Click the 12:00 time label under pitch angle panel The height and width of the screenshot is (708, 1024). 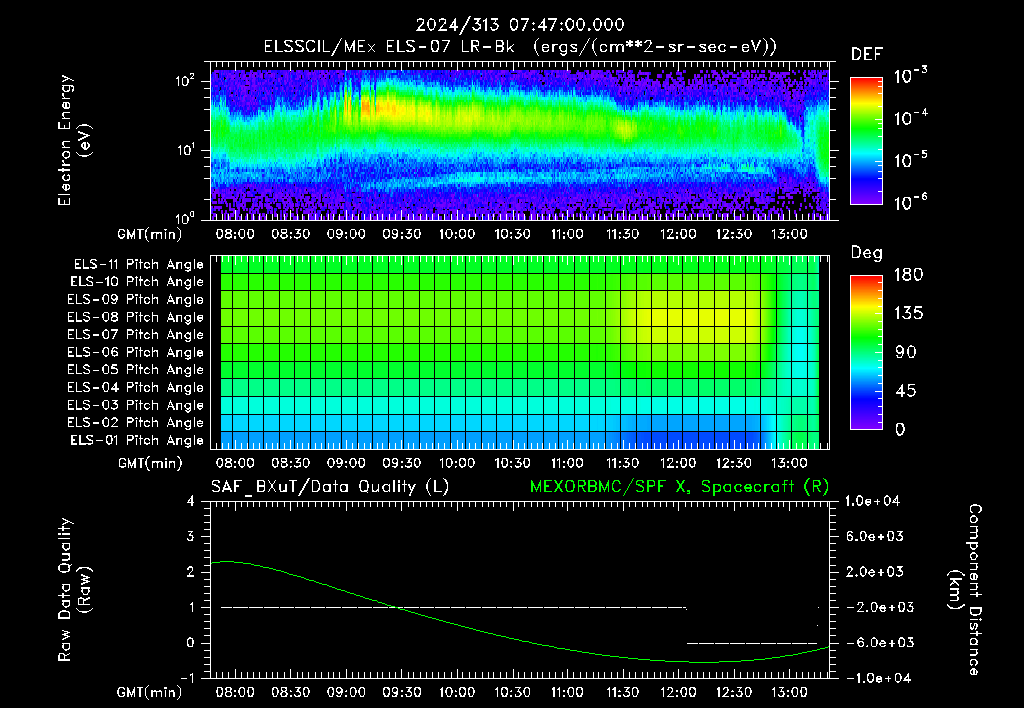pyautogui.click(x=678, y=463)
